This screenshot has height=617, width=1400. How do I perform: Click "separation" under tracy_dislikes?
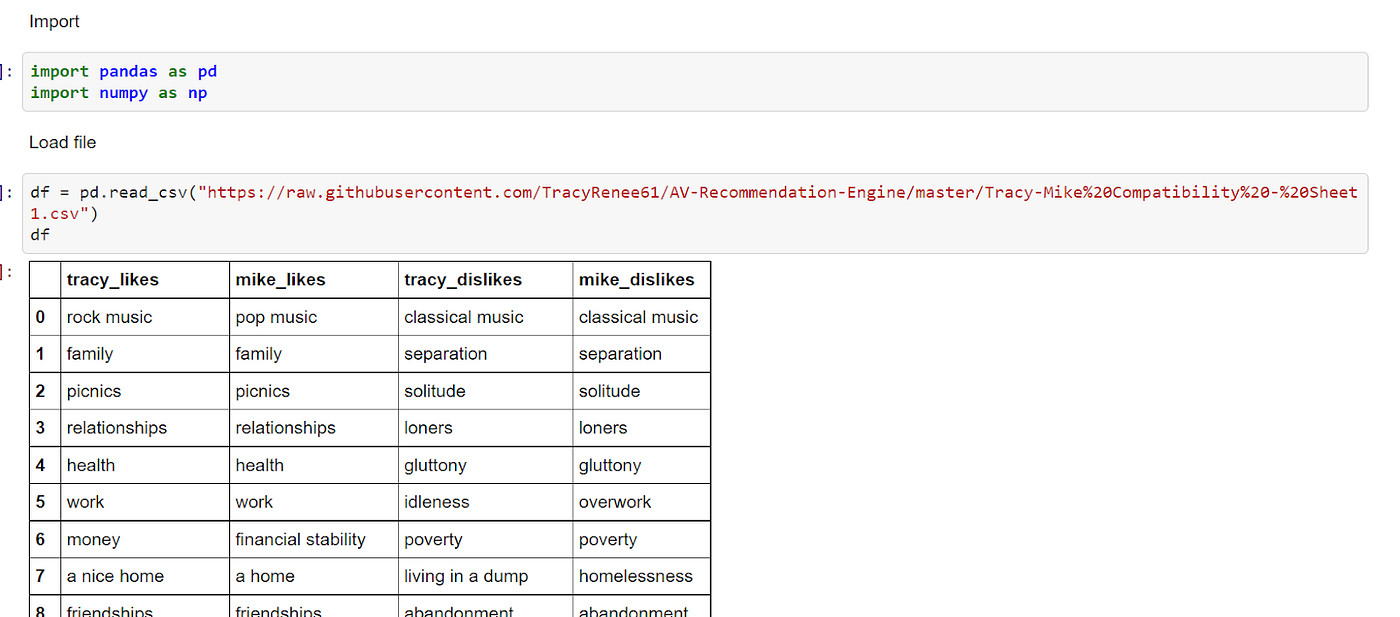(446, 354)
